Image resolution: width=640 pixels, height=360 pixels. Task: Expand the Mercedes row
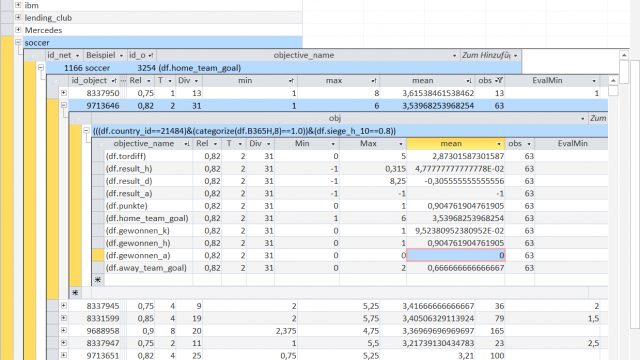(18, 30)
